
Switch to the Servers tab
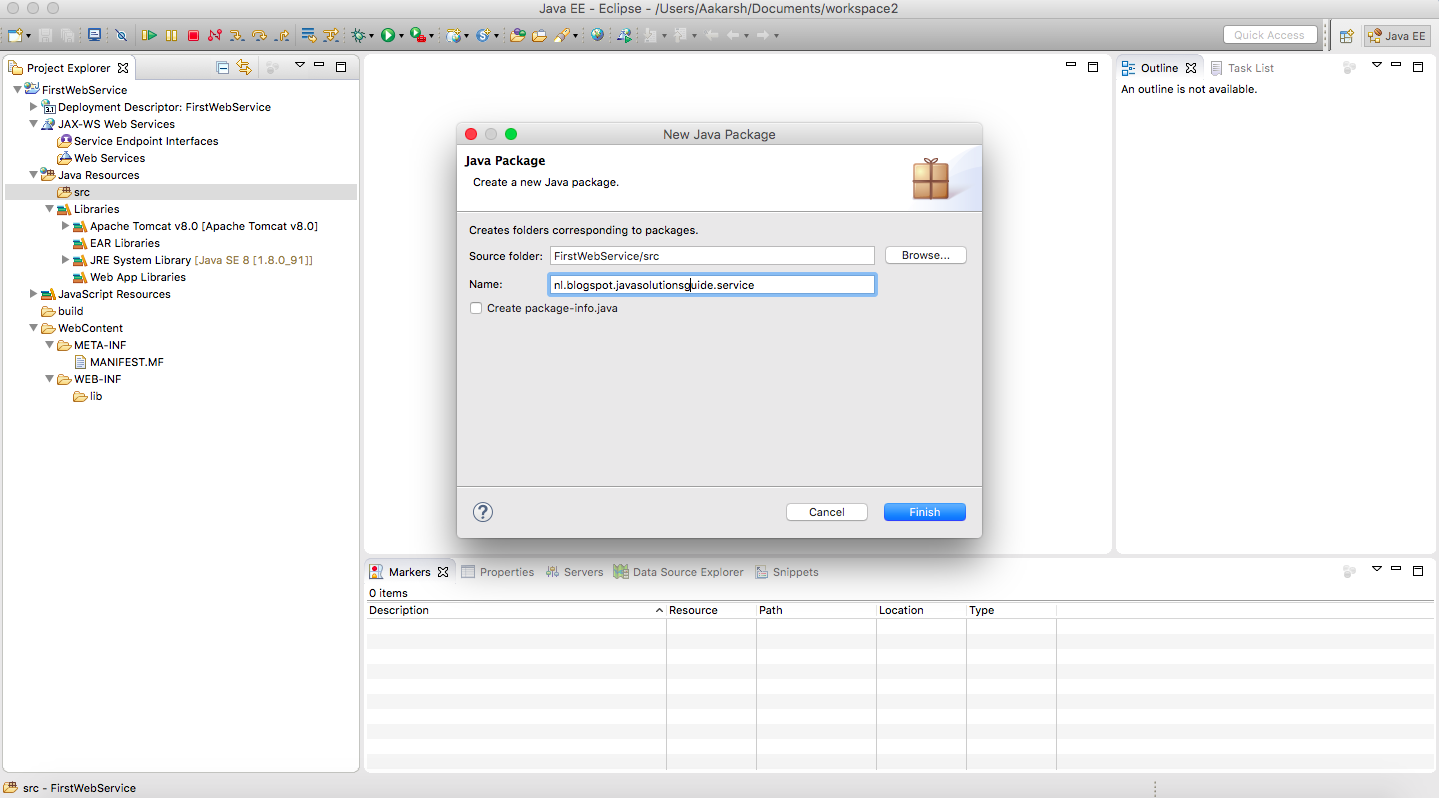coord(575,572)
